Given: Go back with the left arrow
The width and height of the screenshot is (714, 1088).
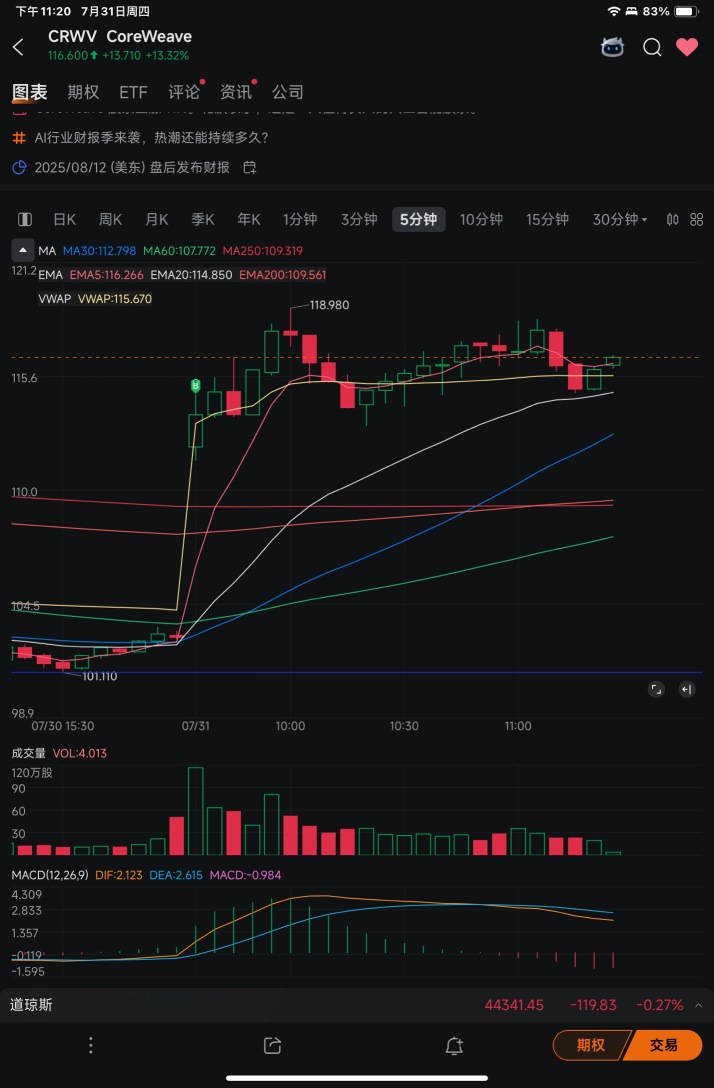Looking at the screenshot, I should click(x=19, y=47).
